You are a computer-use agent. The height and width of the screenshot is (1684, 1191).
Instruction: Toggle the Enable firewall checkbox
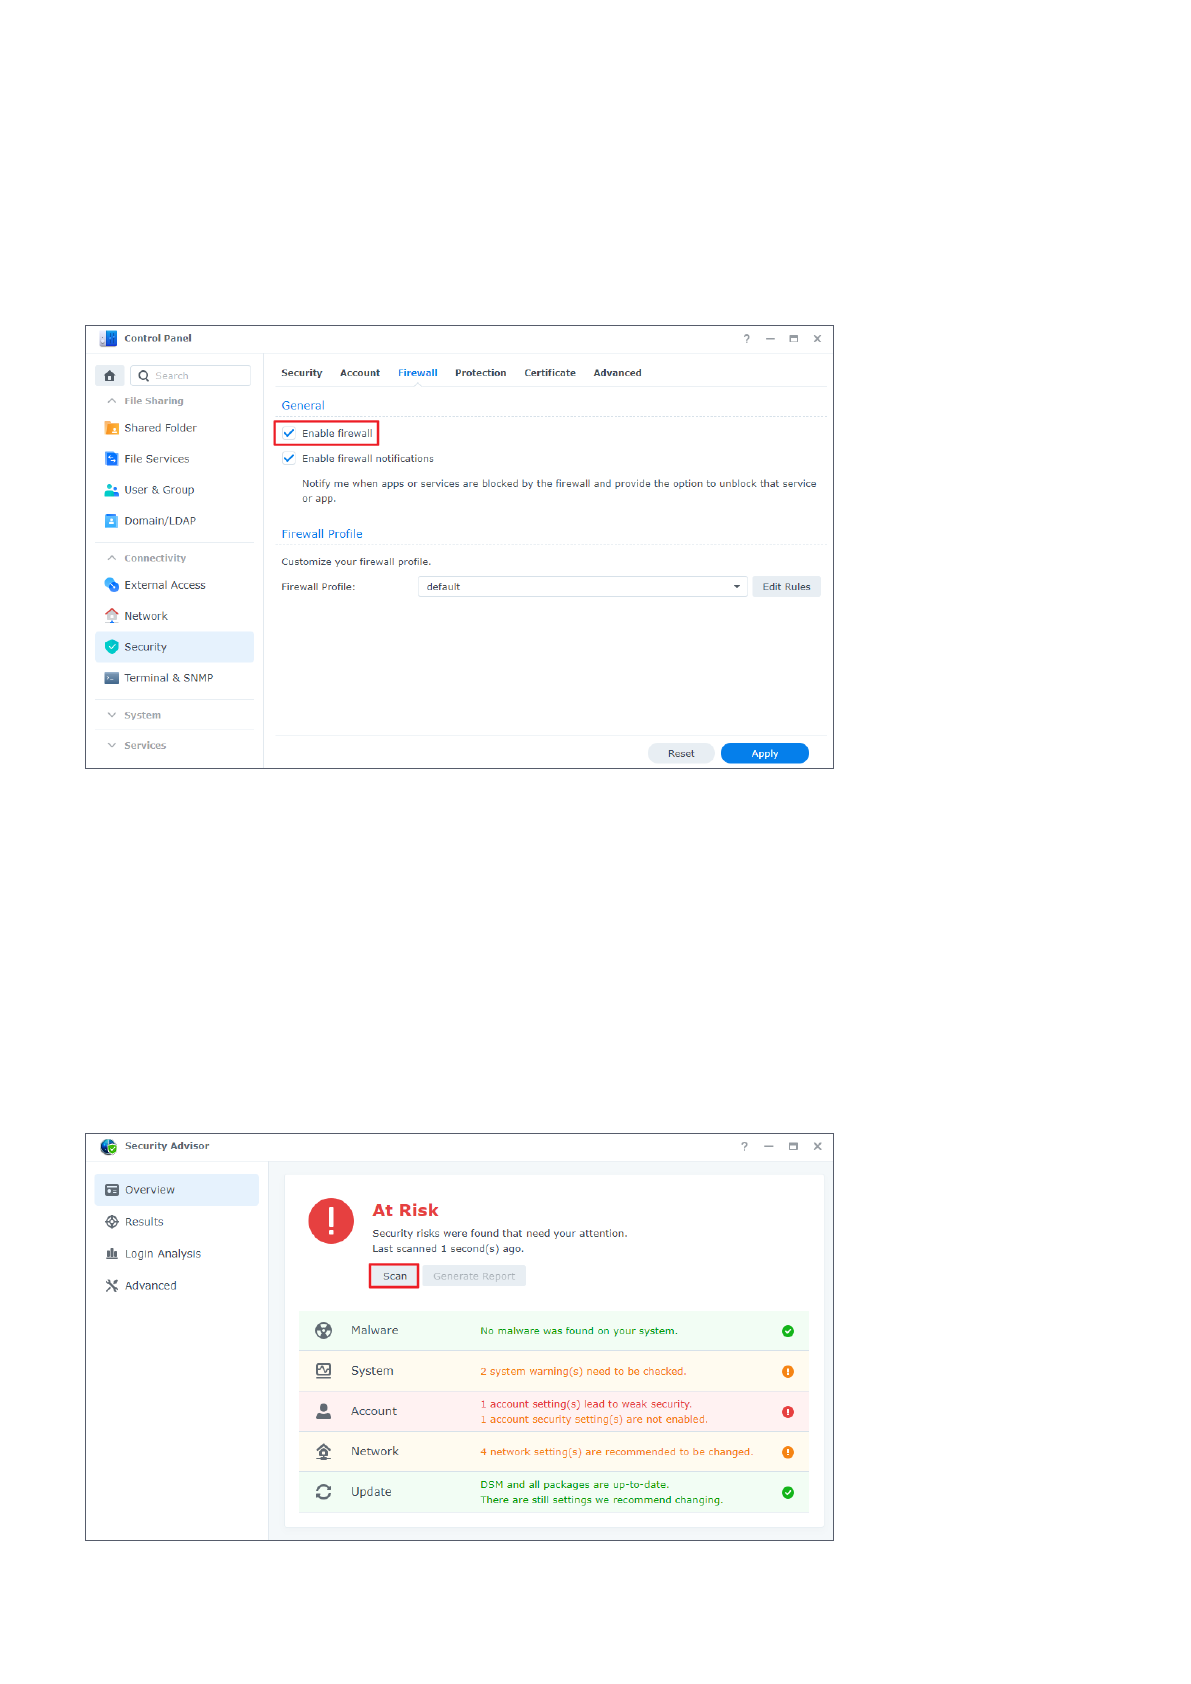(x=289, y=434)
